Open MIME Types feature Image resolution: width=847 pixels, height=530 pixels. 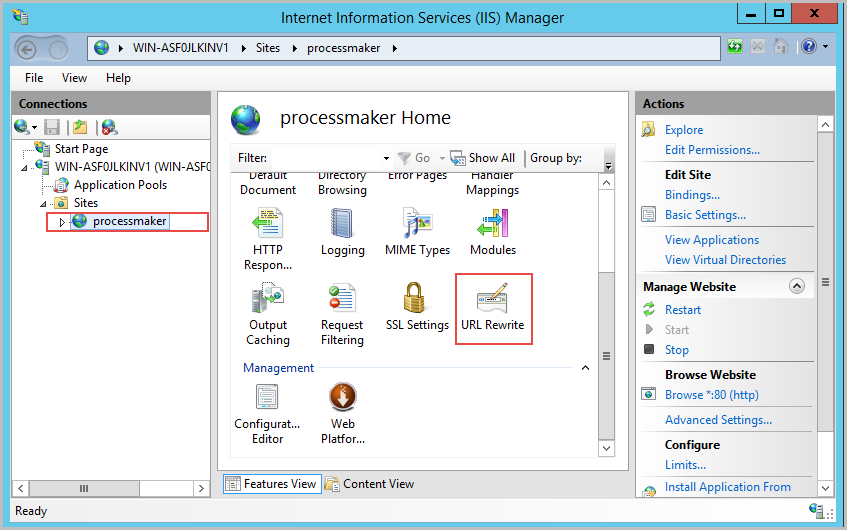click(x=417, y=232)
